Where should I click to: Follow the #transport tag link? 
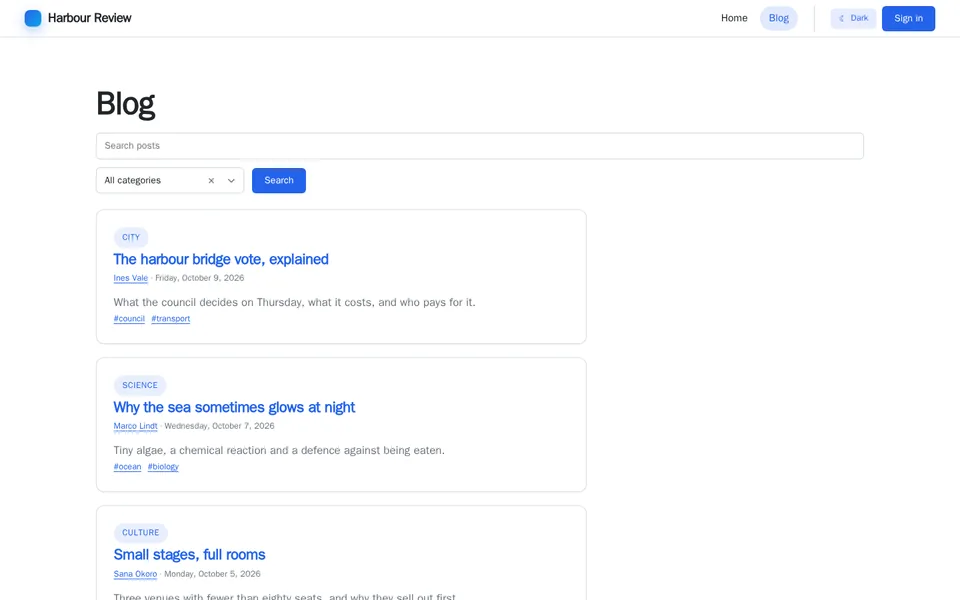171,319
